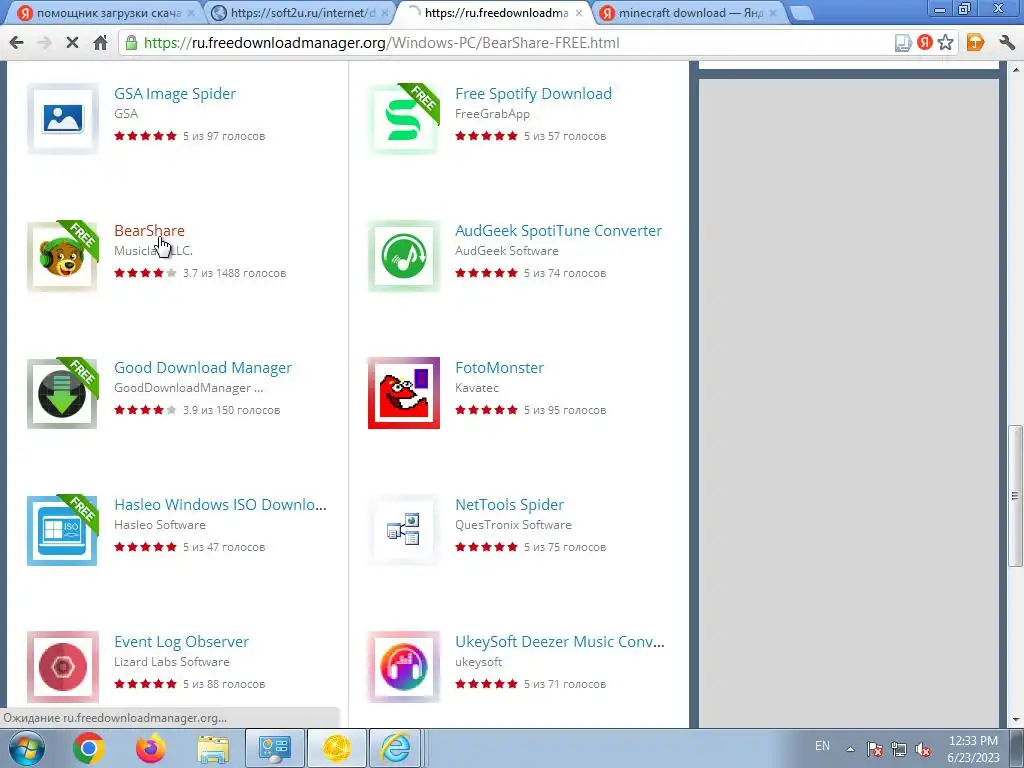This screenshot has width=1024, height=768.
Task: Click the scrollbar up arrow
Action: 1016,69
